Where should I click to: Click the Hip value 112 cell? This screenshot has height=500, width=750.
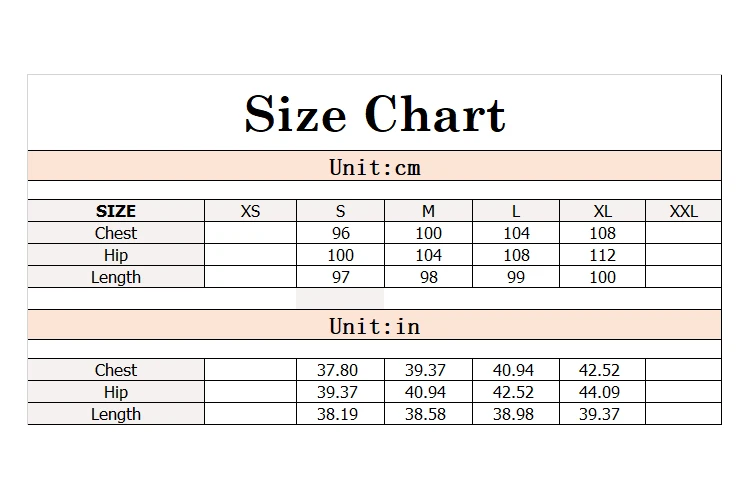click(603, 255)
